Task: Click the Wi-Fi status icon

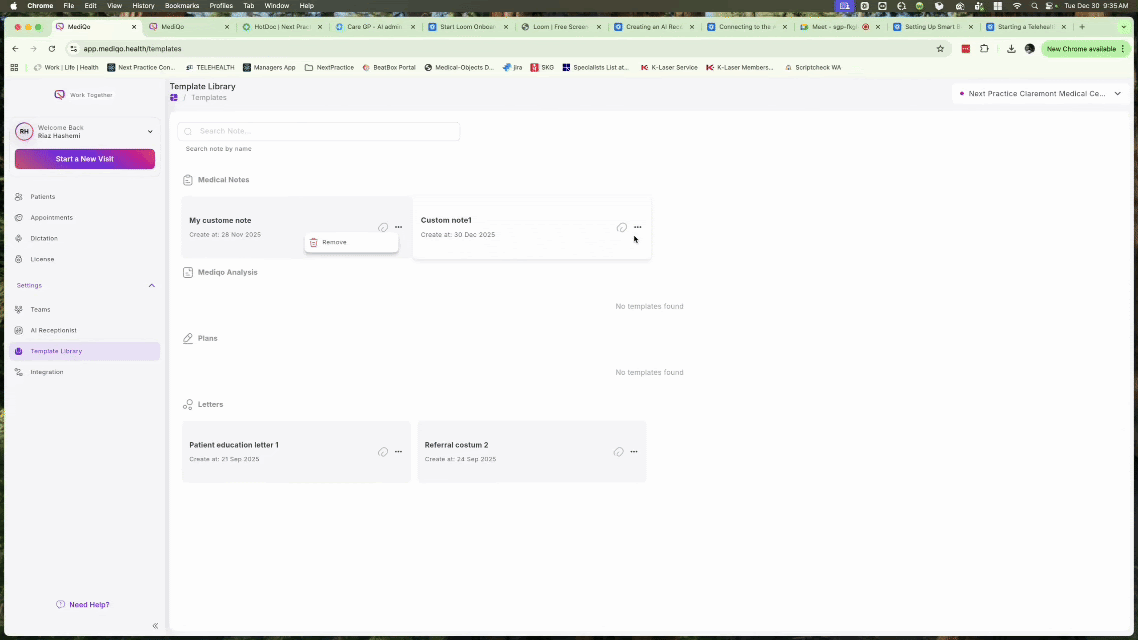Action: (1016, 6)
